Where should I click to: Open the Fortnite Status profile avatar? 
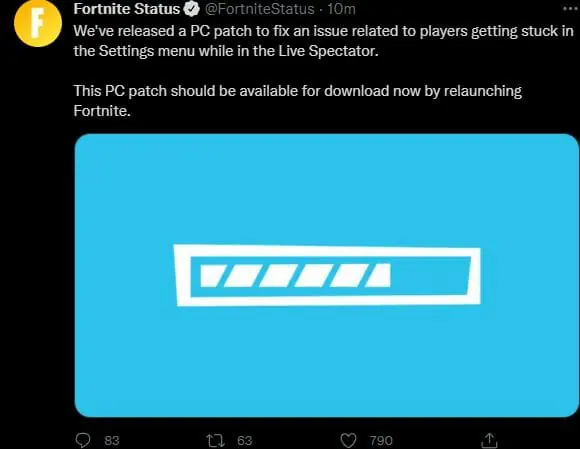(38, 23)
